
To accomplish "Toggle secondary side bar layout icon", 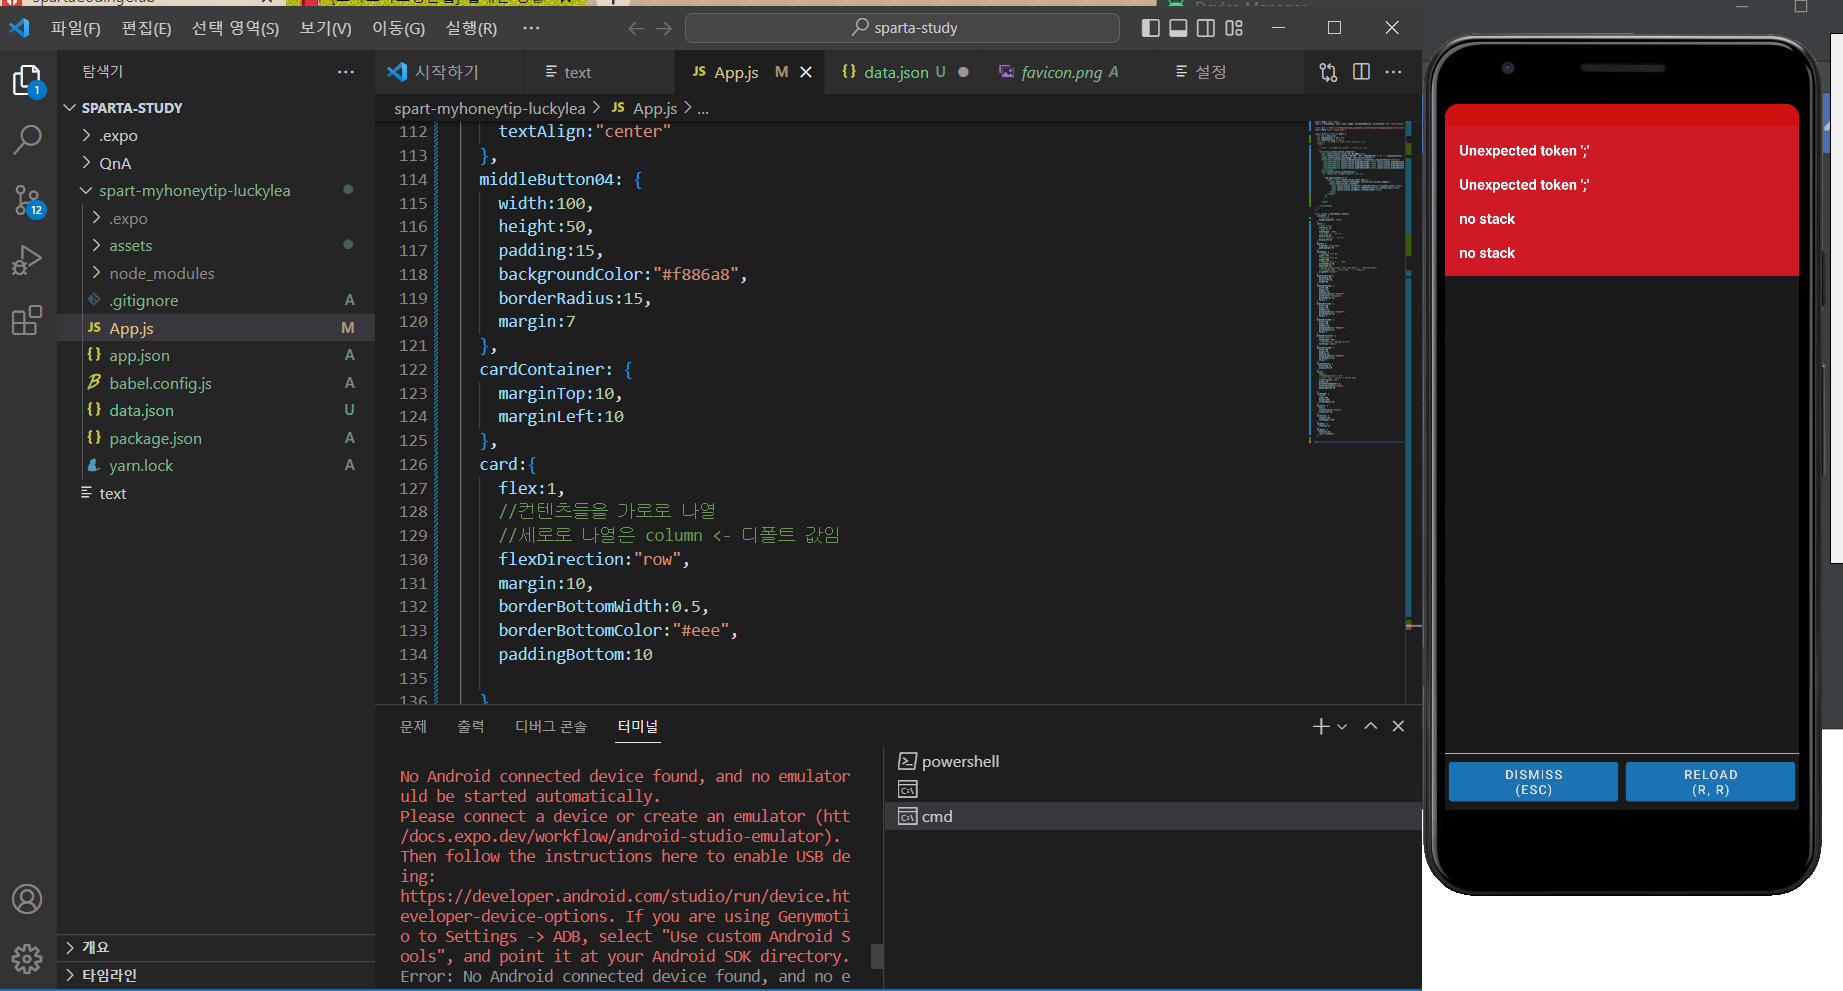I will [x=1206, y=28].
